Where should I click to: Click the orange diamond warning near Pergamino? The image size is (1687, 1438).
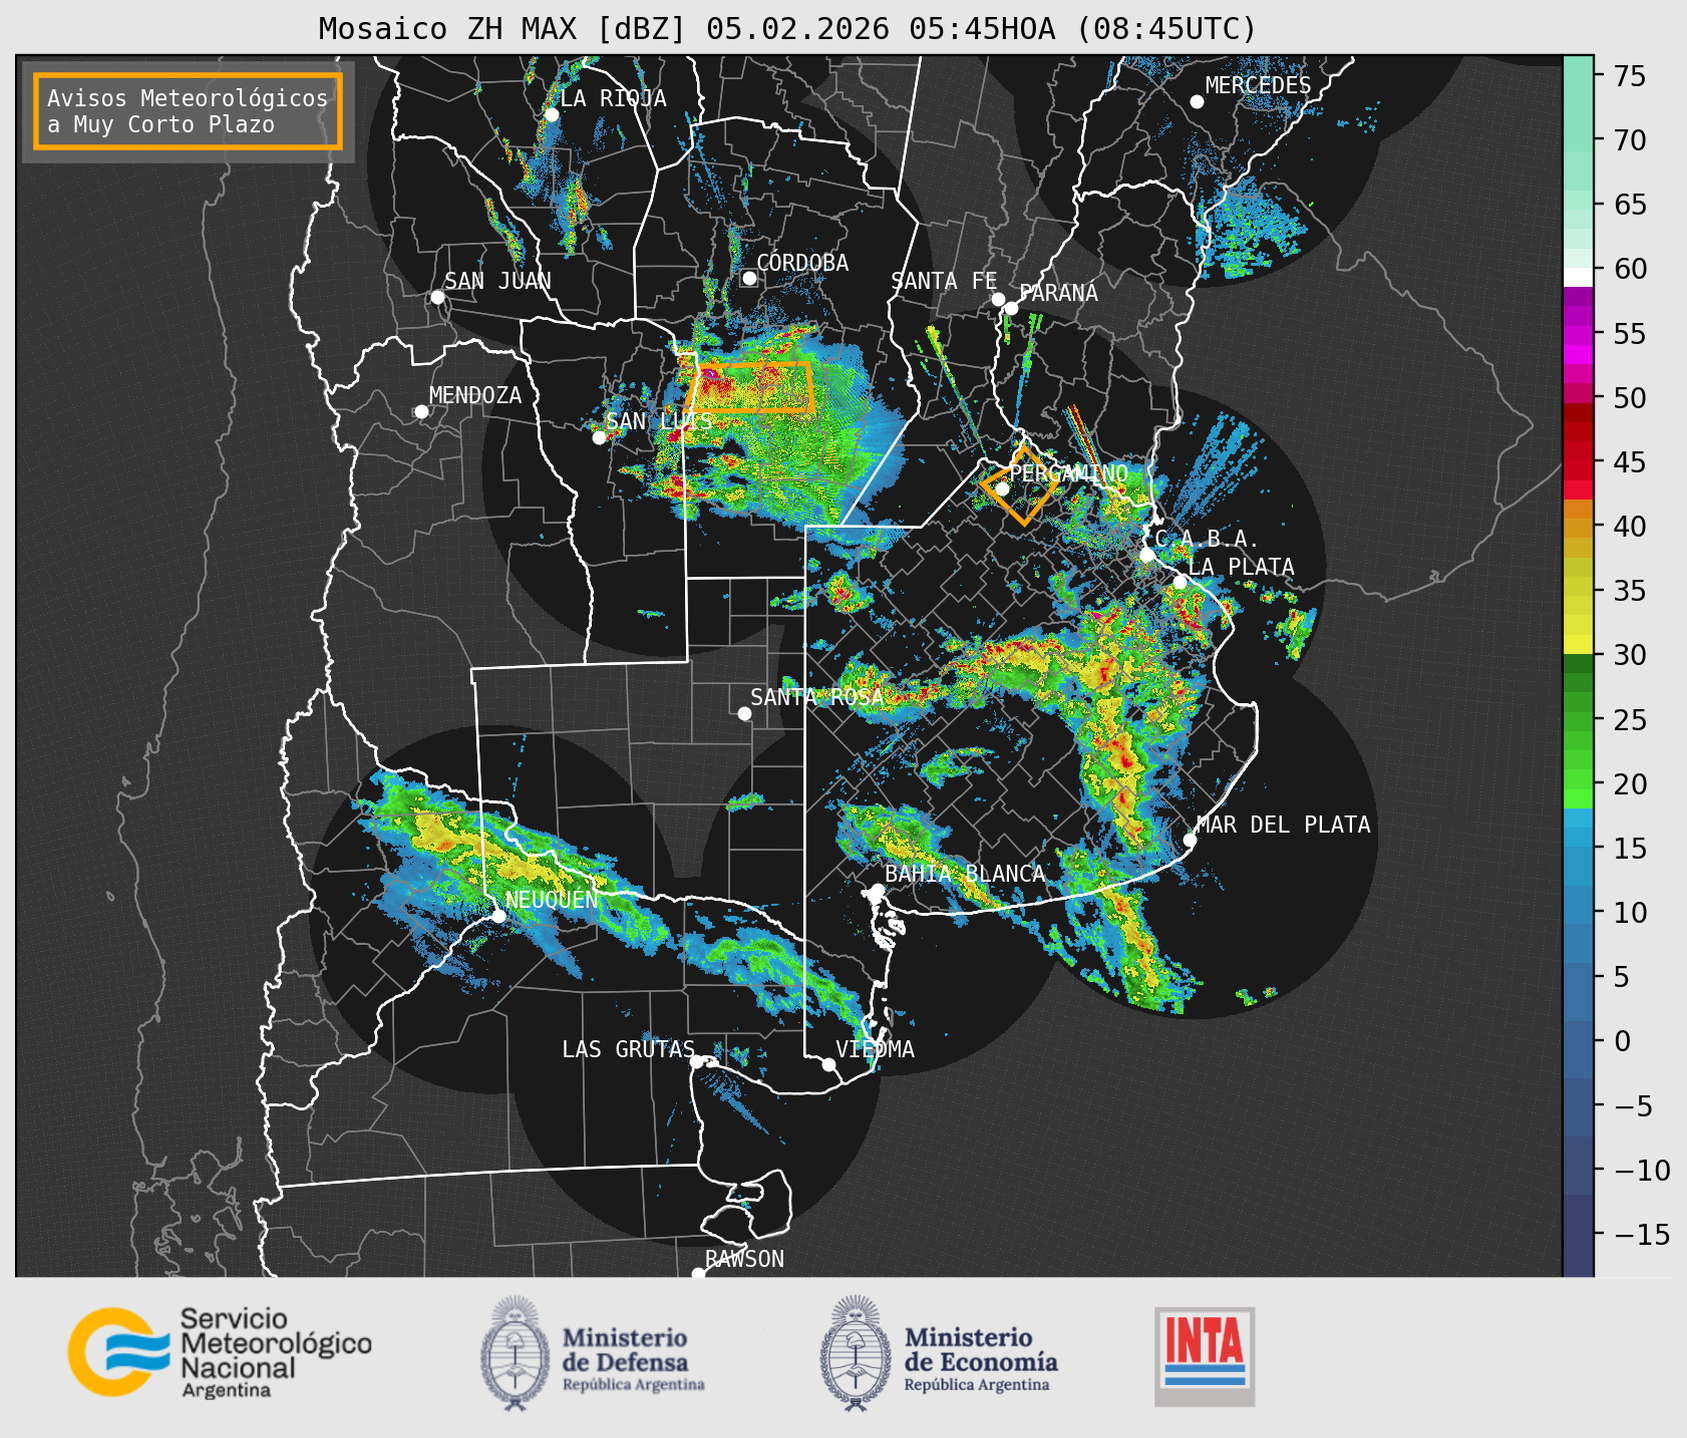(1021, 486)
